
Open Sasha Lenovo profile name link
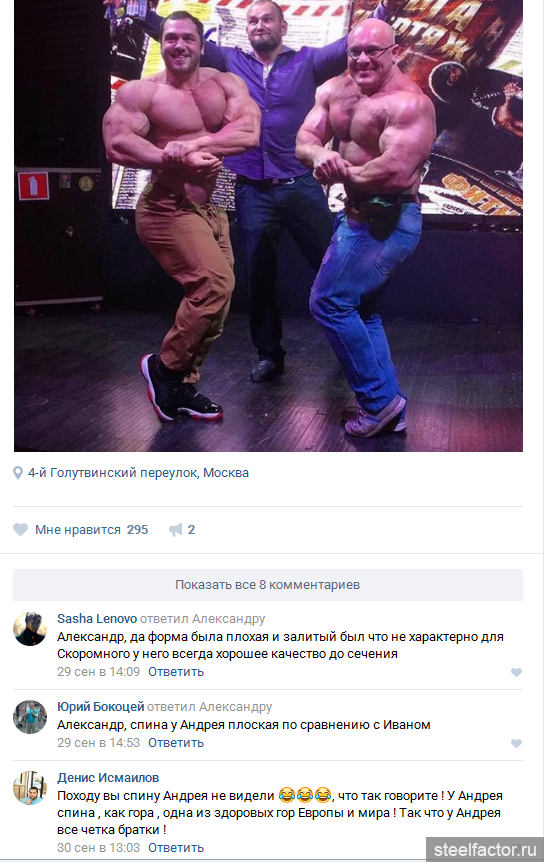click(x=97, y=618)
